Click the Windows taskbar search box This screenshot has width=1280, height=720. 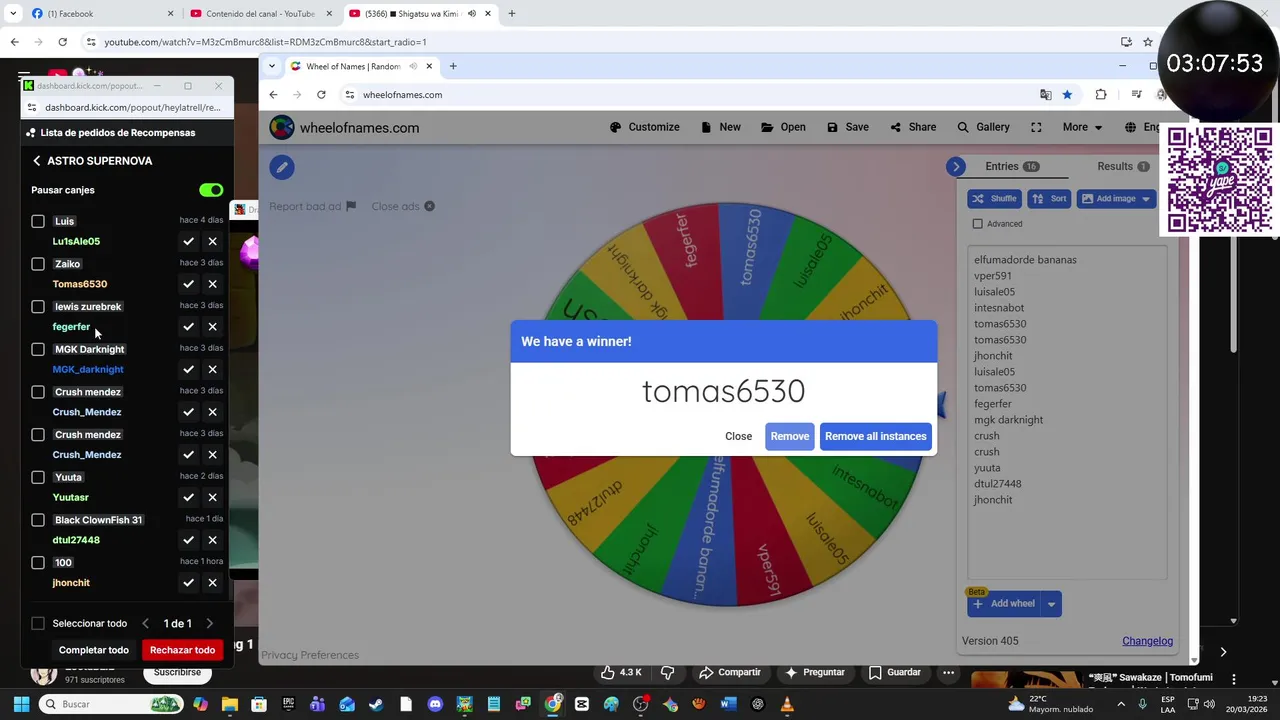110,704
